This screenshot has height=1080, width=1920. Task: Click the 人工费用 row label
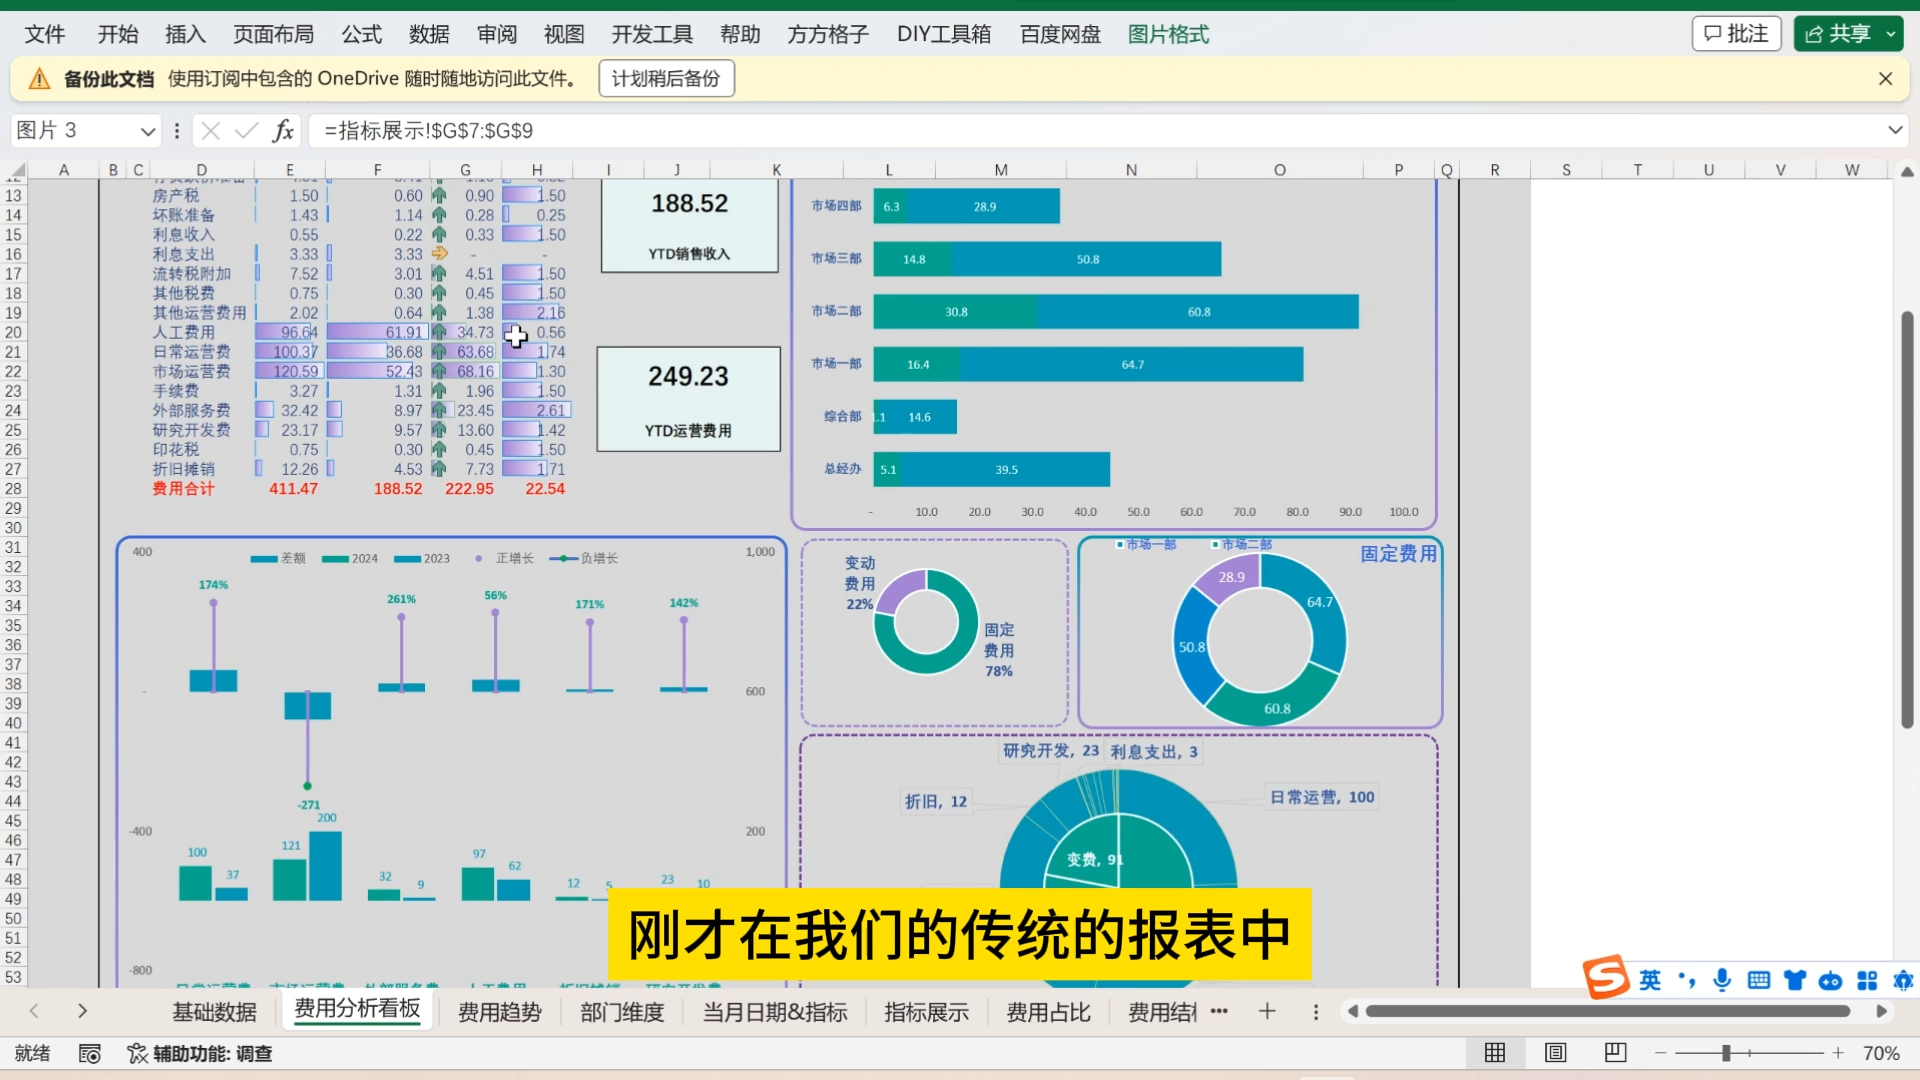tap(183, 332)
